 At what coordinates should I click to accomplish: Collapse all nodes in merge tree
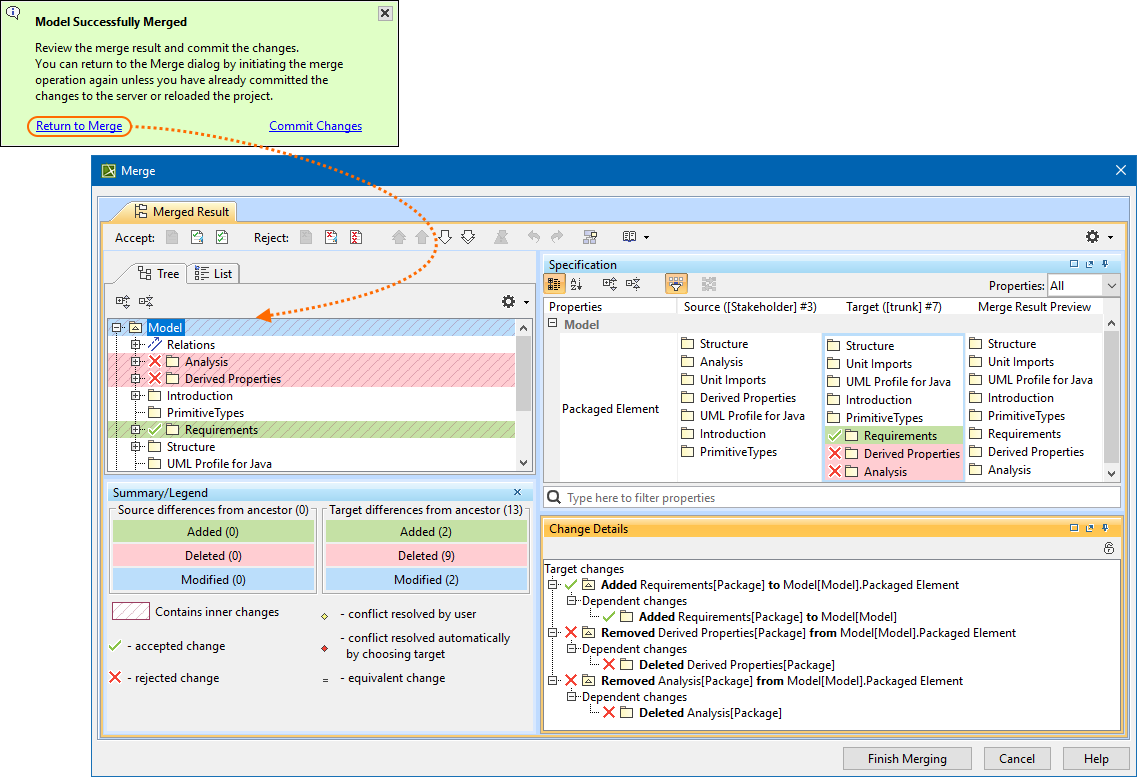pyautogui.click(x=146, y=301)
